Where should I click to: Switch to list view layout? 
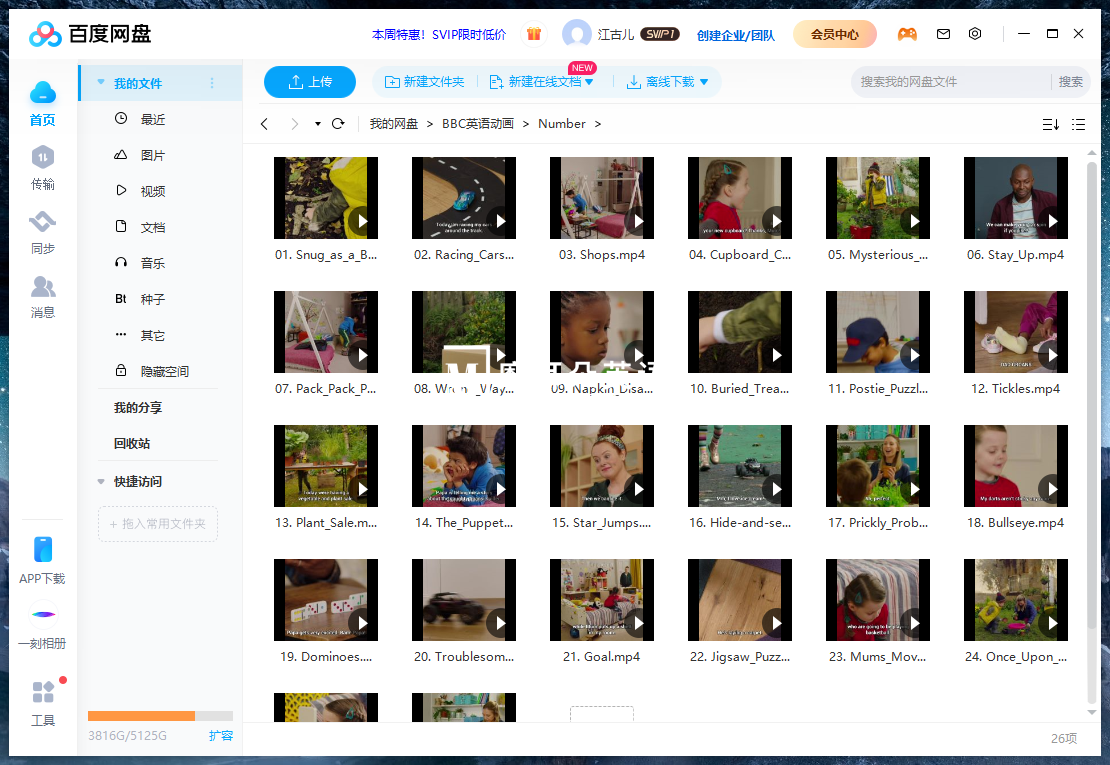click(x=1078, y=124)
